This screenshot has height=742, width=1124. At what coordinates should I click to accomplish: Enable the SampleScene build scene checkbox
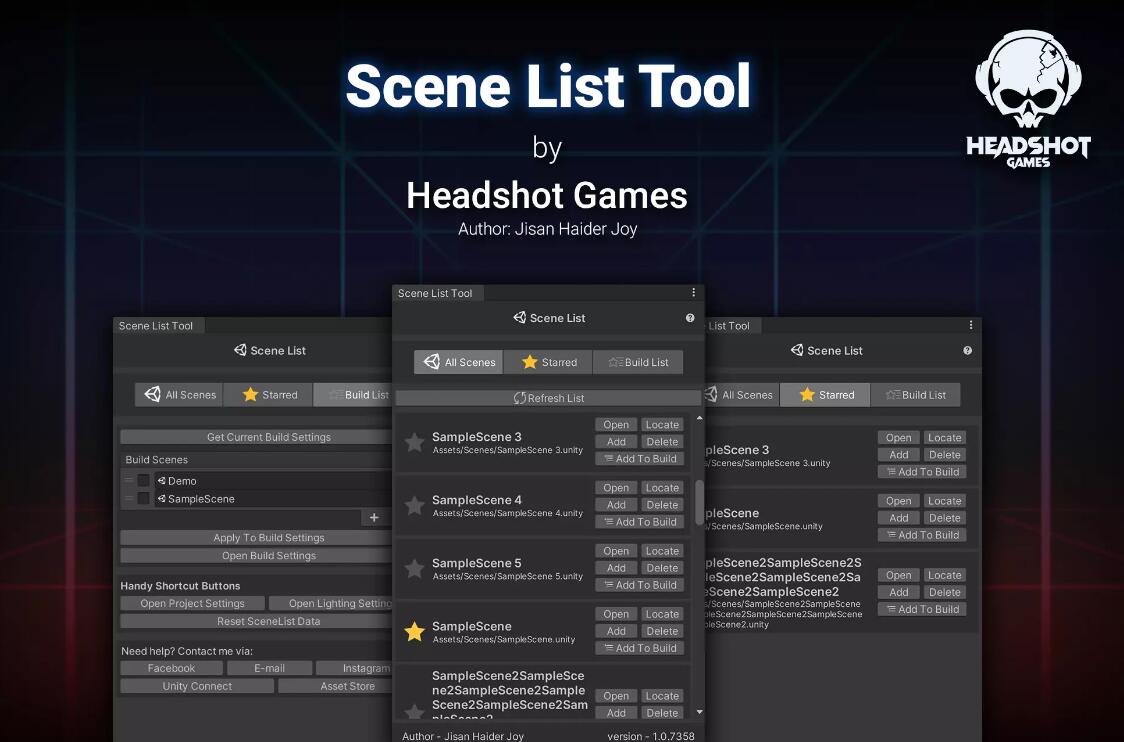tap(143, 499)
